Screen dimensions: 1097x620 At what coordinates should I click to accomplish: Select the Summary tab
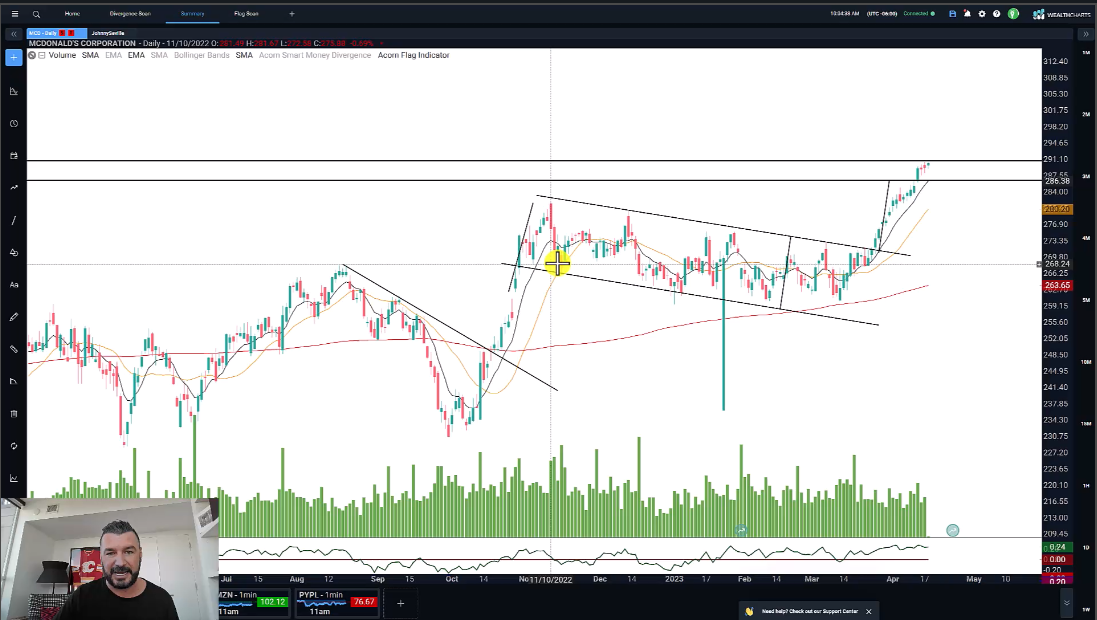pos(192,14)
